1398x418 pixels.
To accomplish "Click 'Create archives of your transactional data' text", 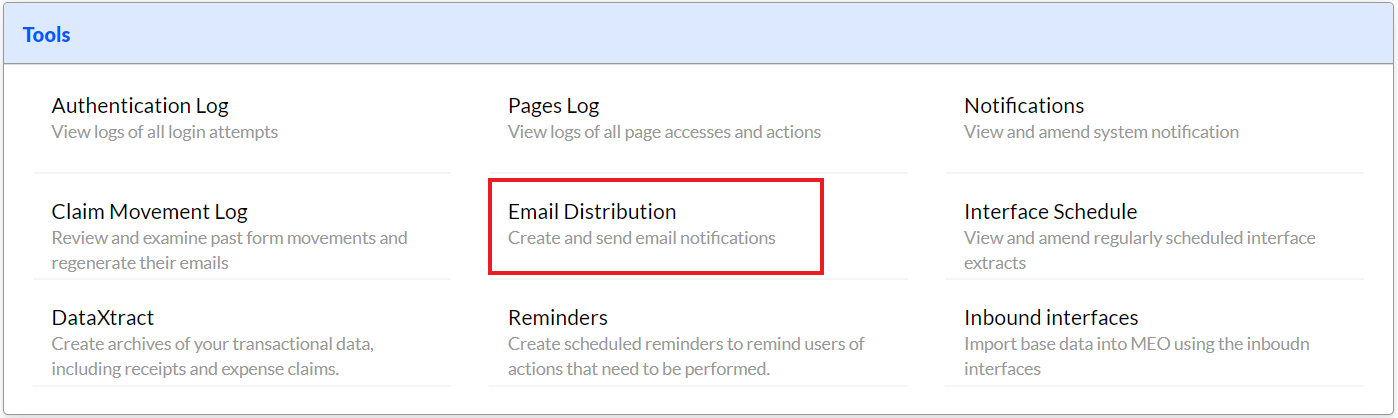I will (x=212, y=343).
